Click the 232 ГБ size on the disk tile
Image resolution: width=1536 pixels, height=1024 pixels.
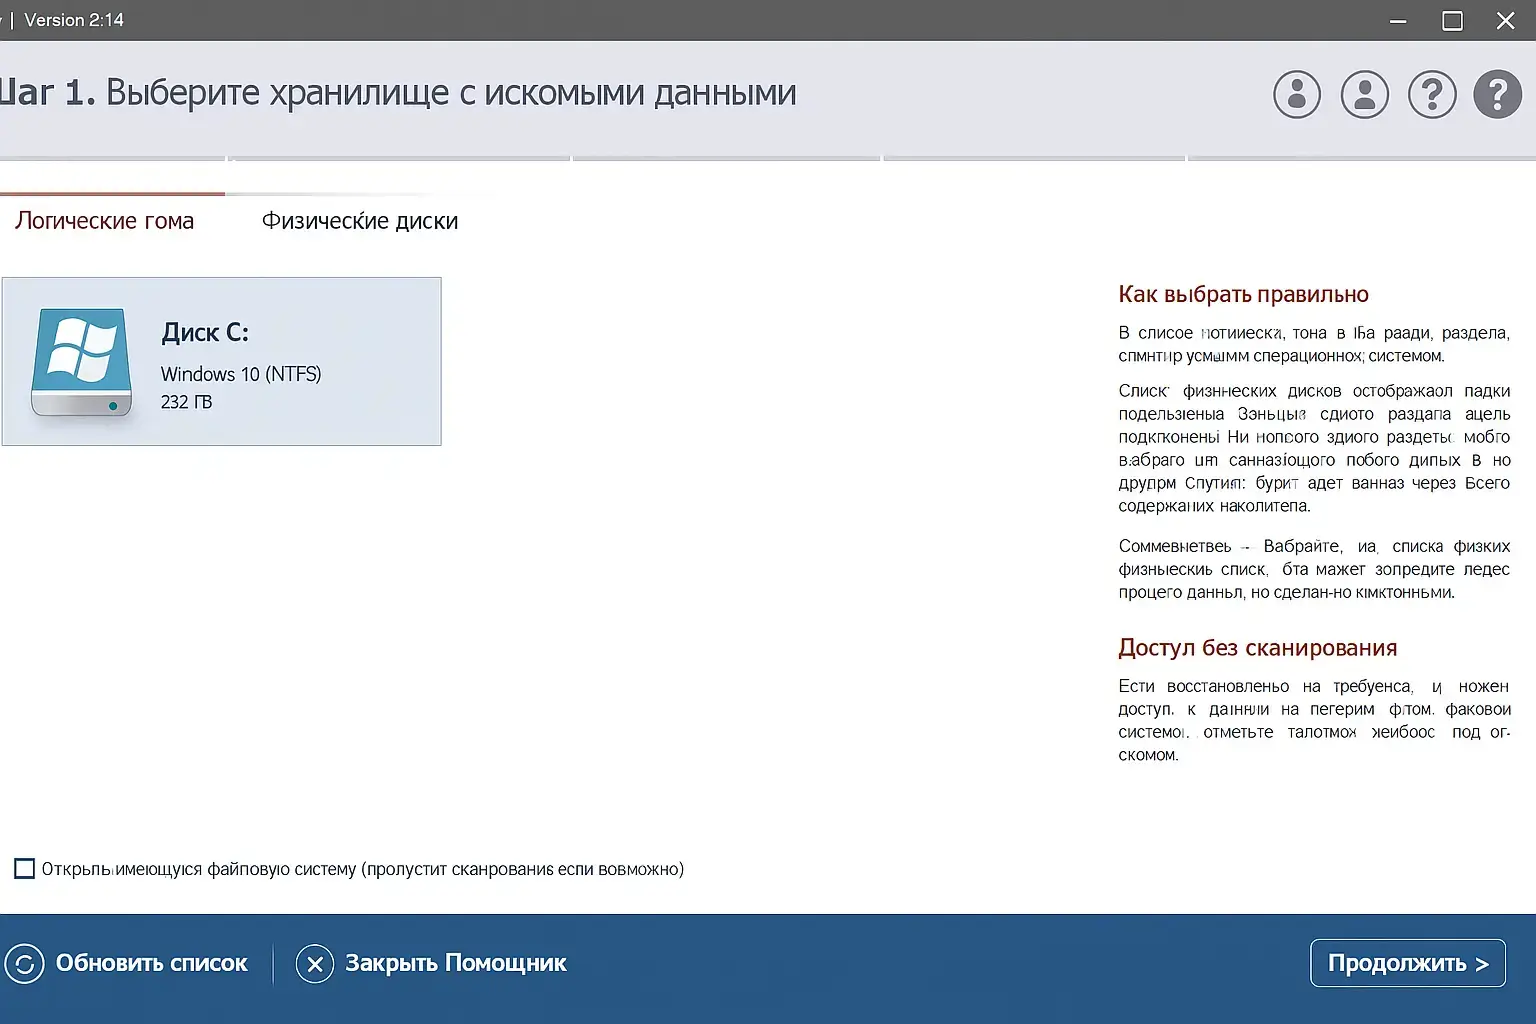pos(186,402)
